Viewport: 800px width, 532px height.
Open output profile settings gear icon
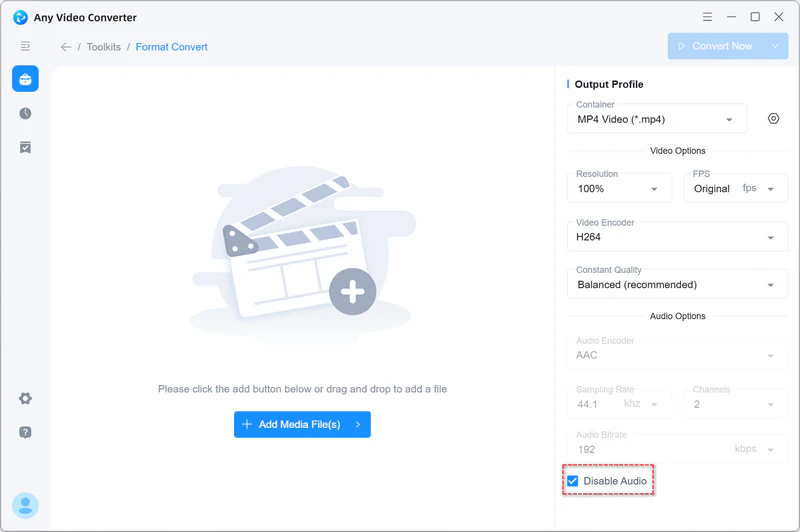tap(773, 119)
